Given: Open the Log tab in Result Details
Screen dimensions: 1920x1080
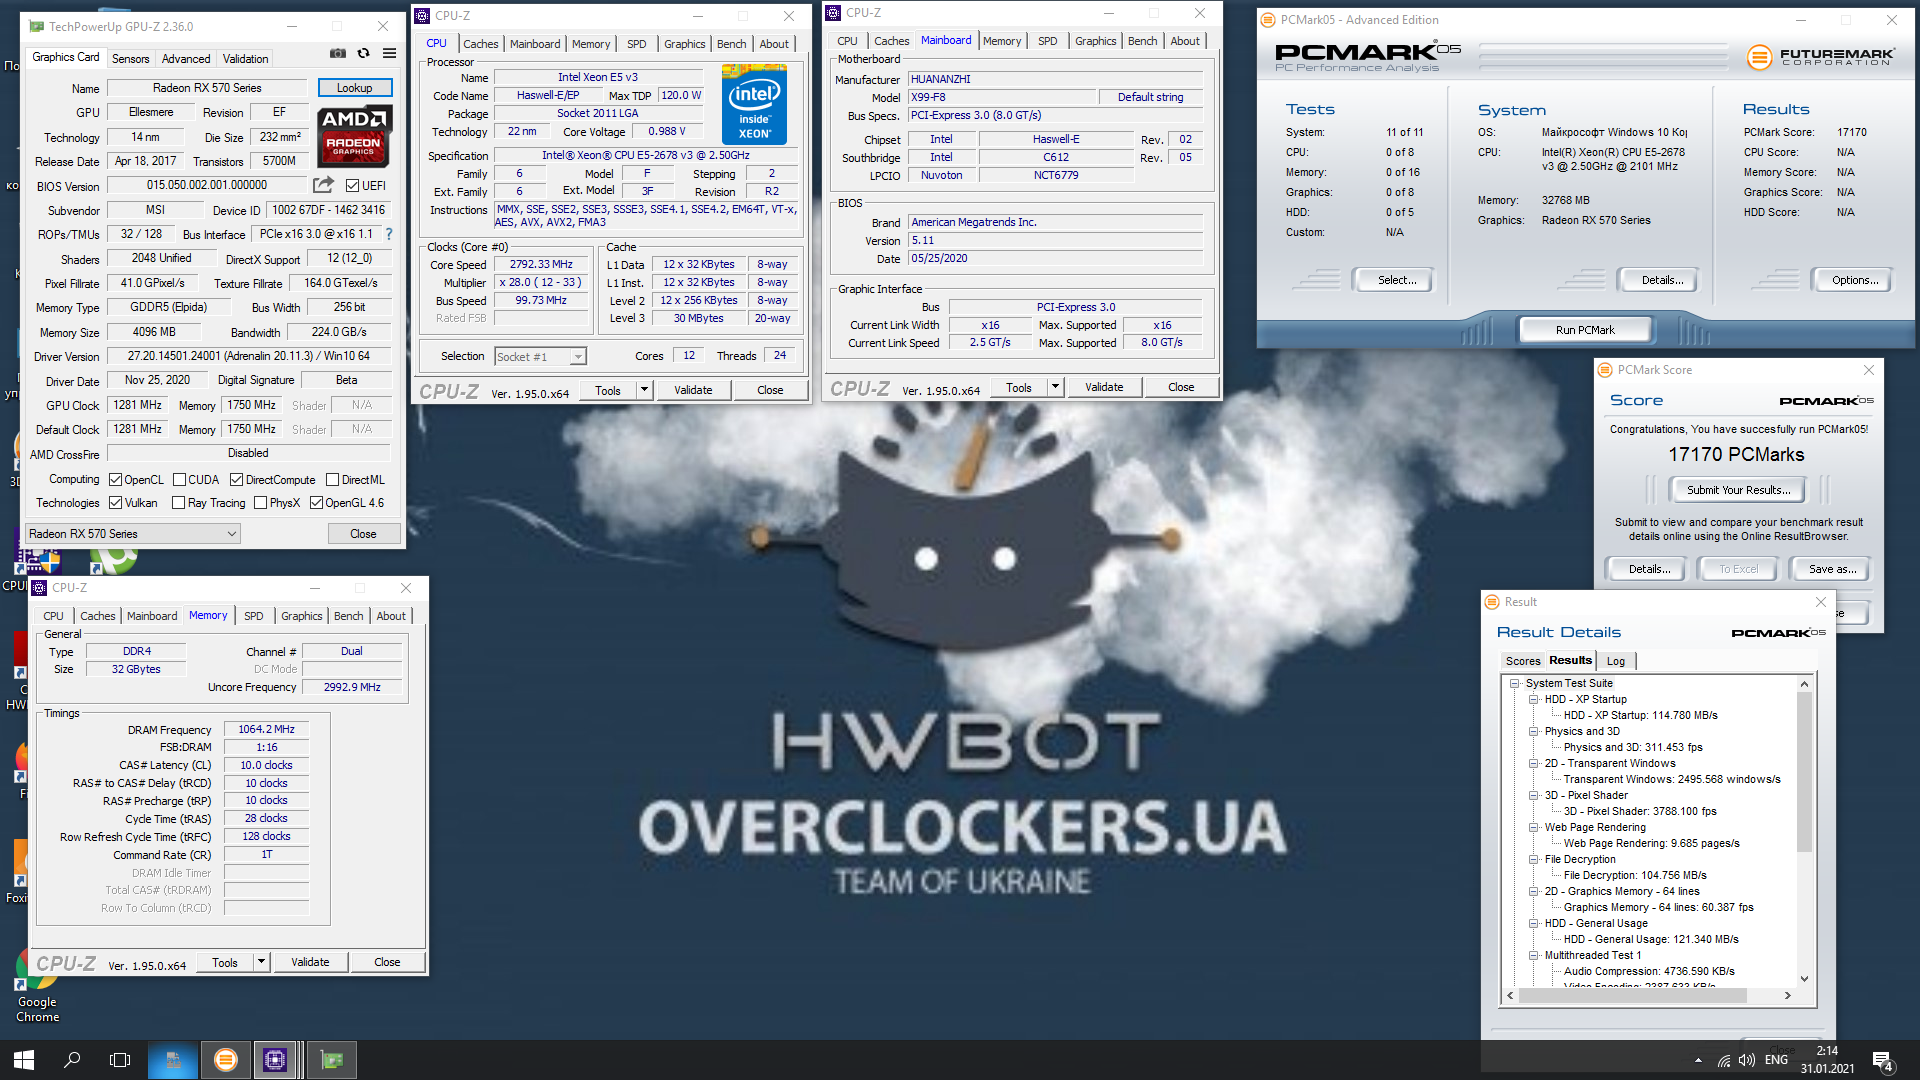Looking at the screenshot, I should click(x=1616, y=661).
